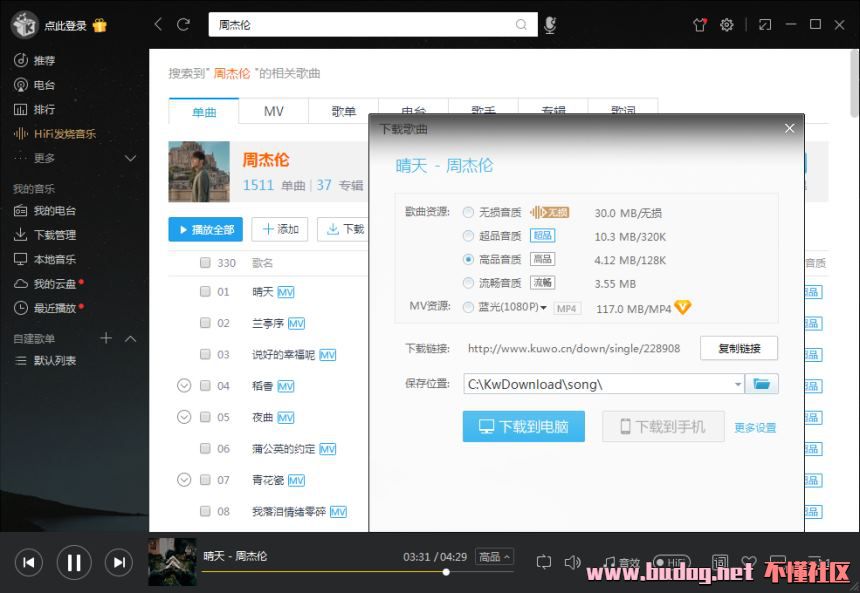This screenshot has width=860, height=593.
Task: Select 超品音质 quality option
Action: 468,236
